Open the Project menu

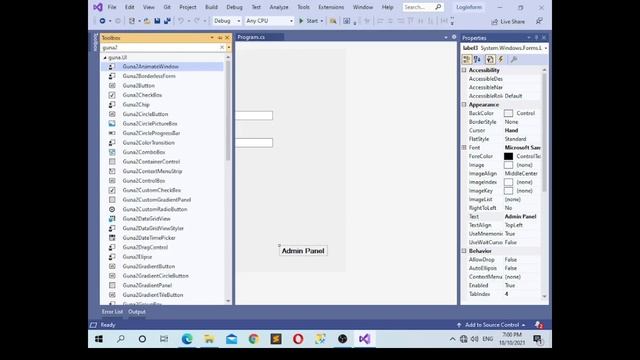point(188,7)
